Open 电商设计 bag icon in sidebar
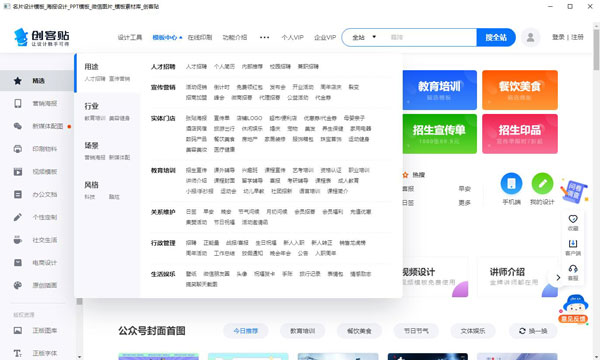The height and width of the screenshot is (360, 600). [x=18, y=262]
